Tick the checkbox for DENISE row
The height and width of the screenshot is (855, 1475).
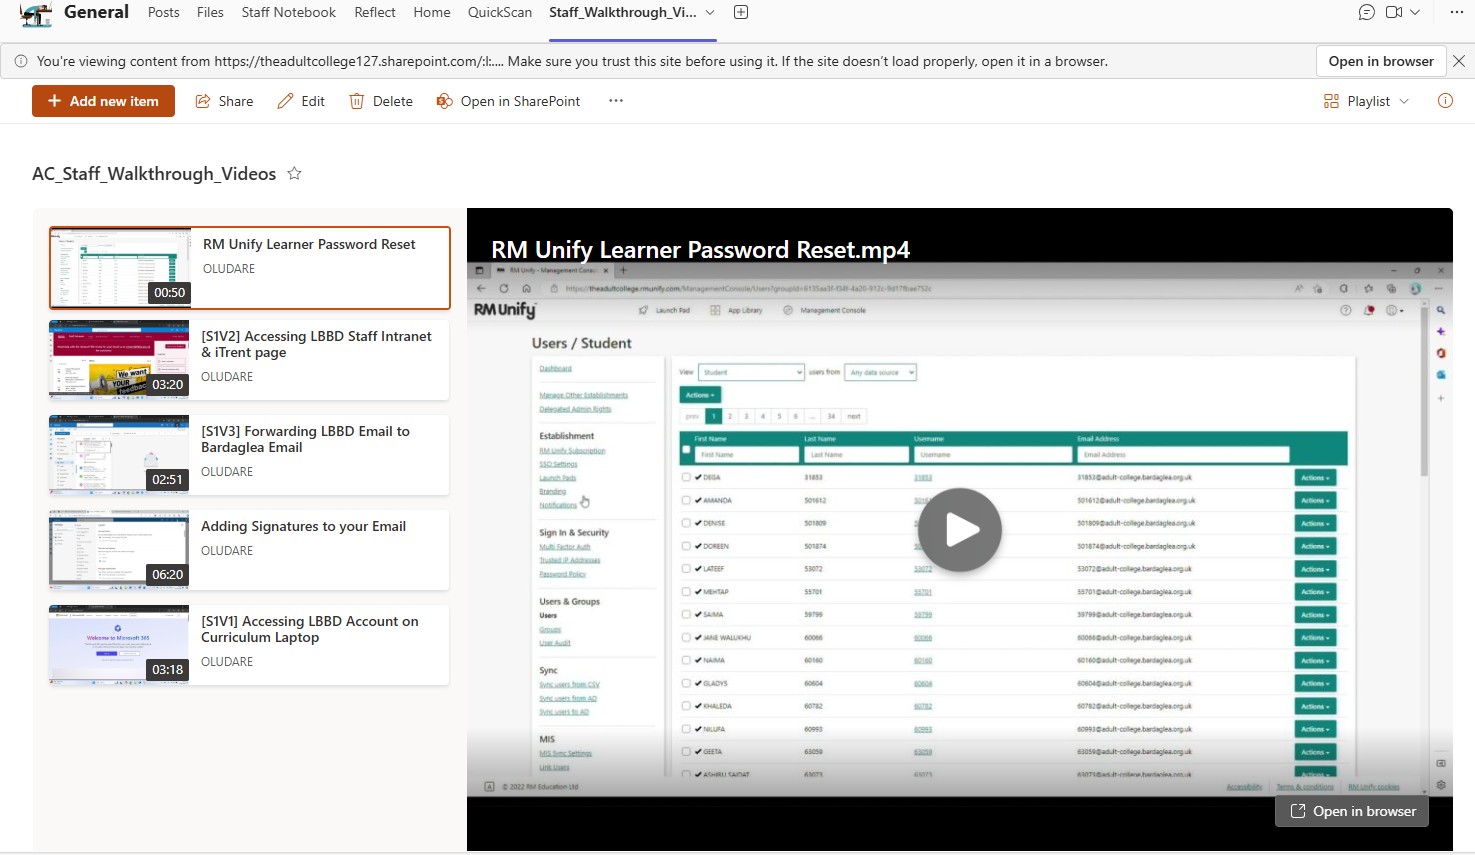pyautogui.click(x=686, y=523)
